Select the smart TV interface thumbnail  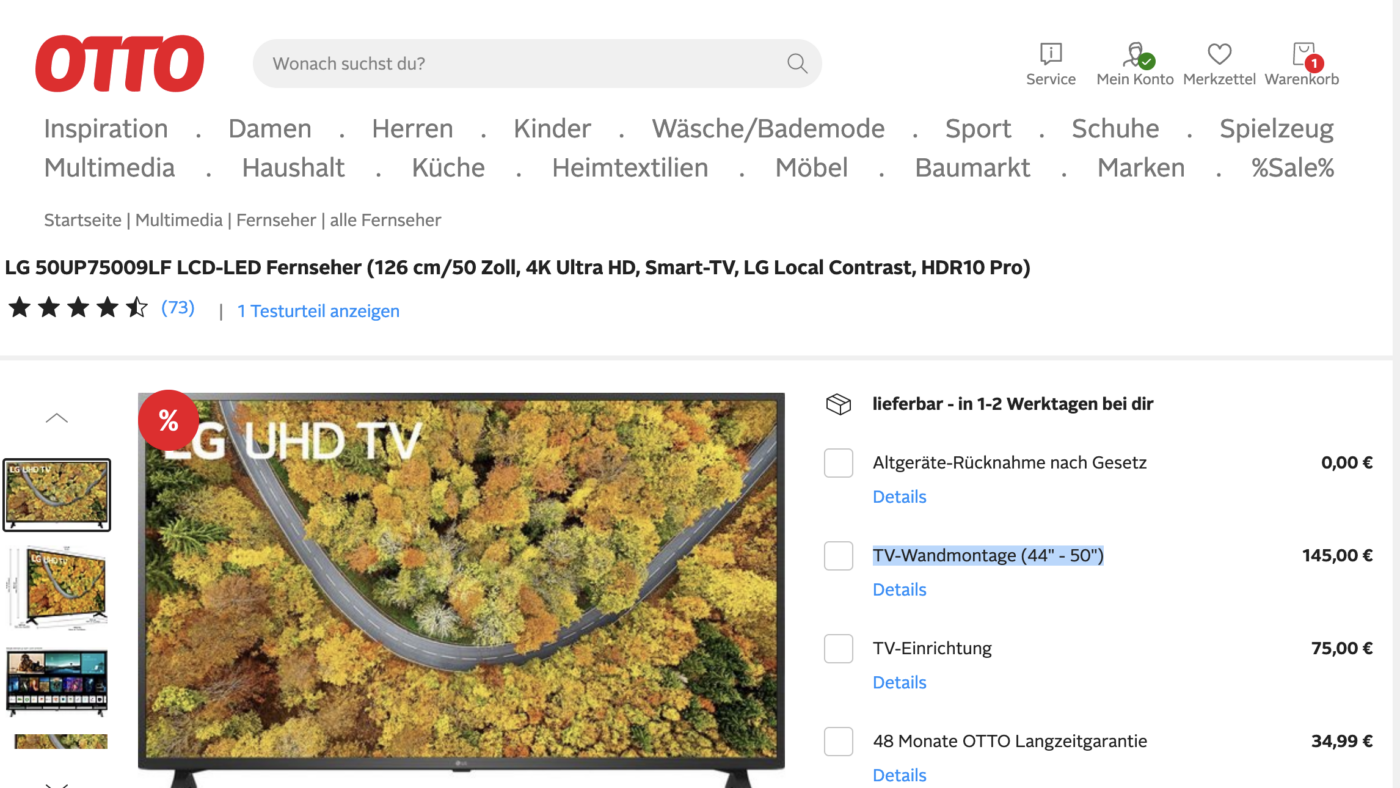57,682
